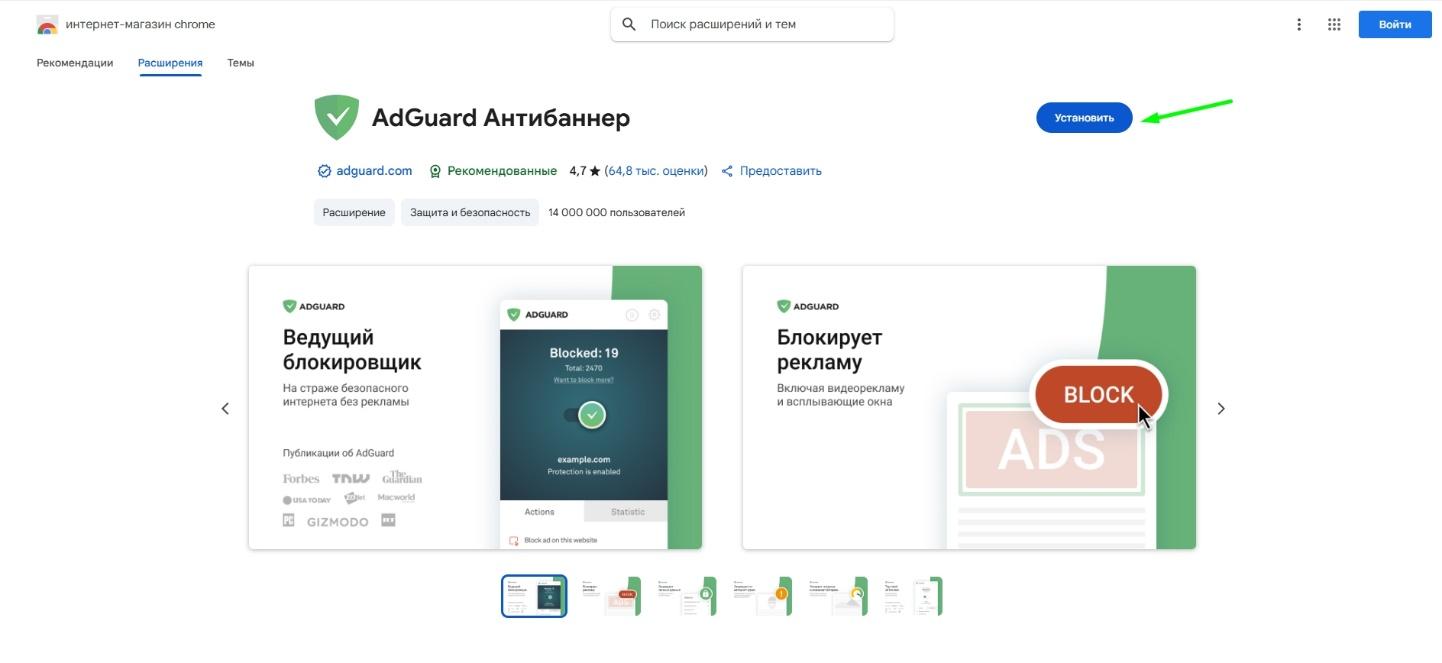This screenshot has height=663, width=1442.
Task: Show previous screenshot with the left arrow
Action: click(225, 408)
